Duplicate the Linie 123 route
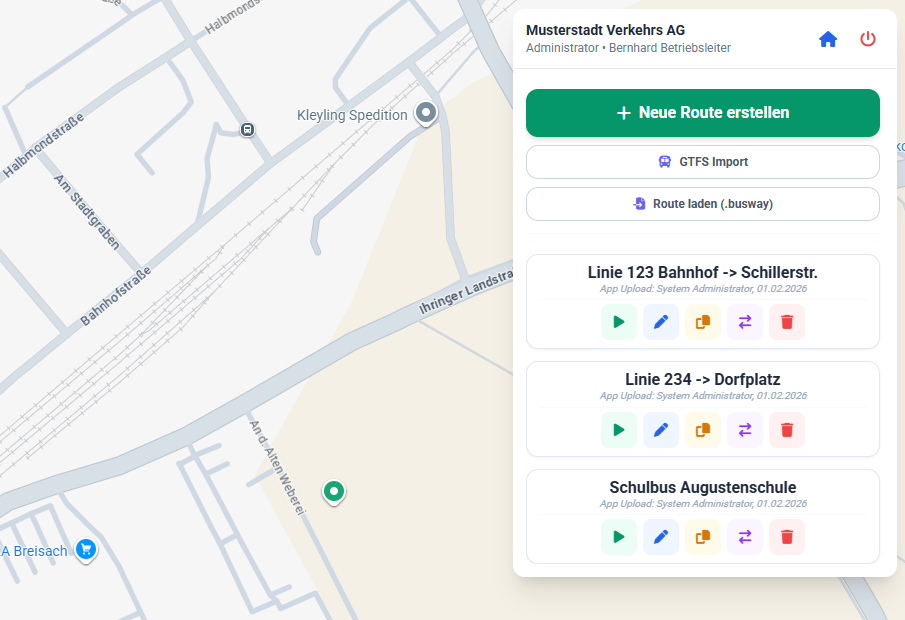The height and width of the screenshot is (620, 905). click(702, 322)
